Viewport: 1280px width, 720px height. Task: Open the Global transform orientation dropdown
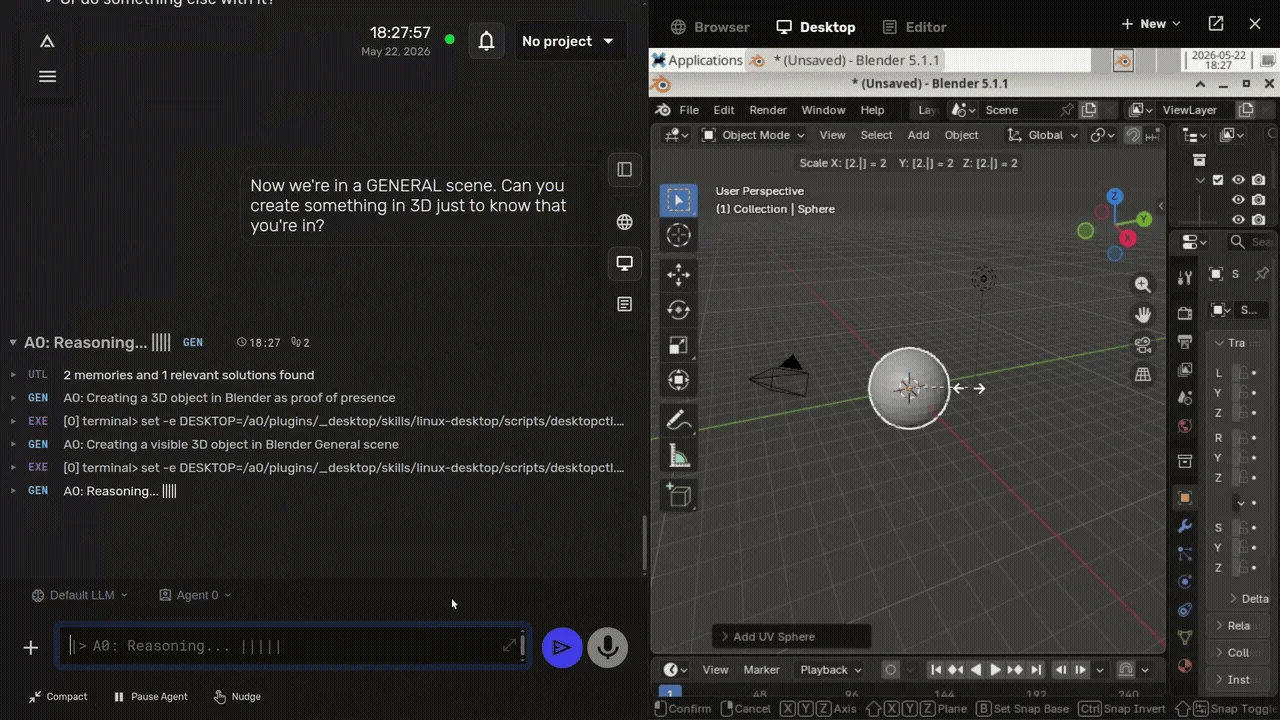coord(1043,135)
